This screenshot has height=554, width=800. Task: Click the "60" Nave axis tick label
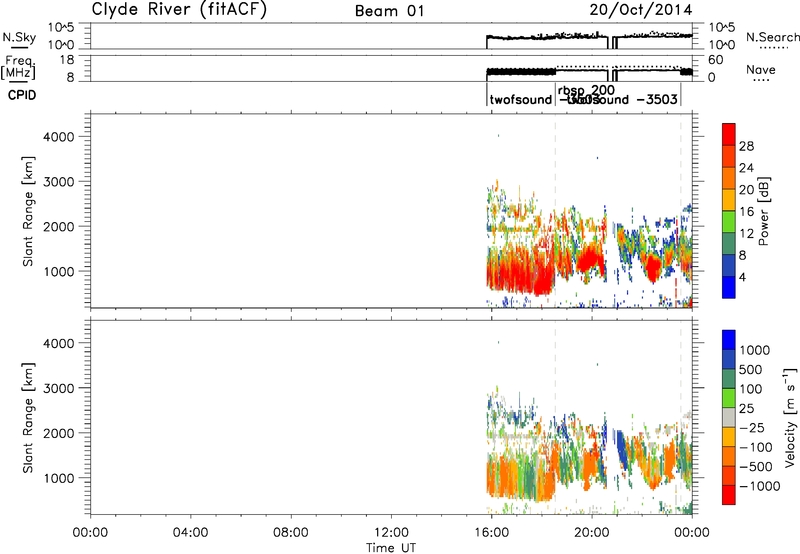coord(716,60)
